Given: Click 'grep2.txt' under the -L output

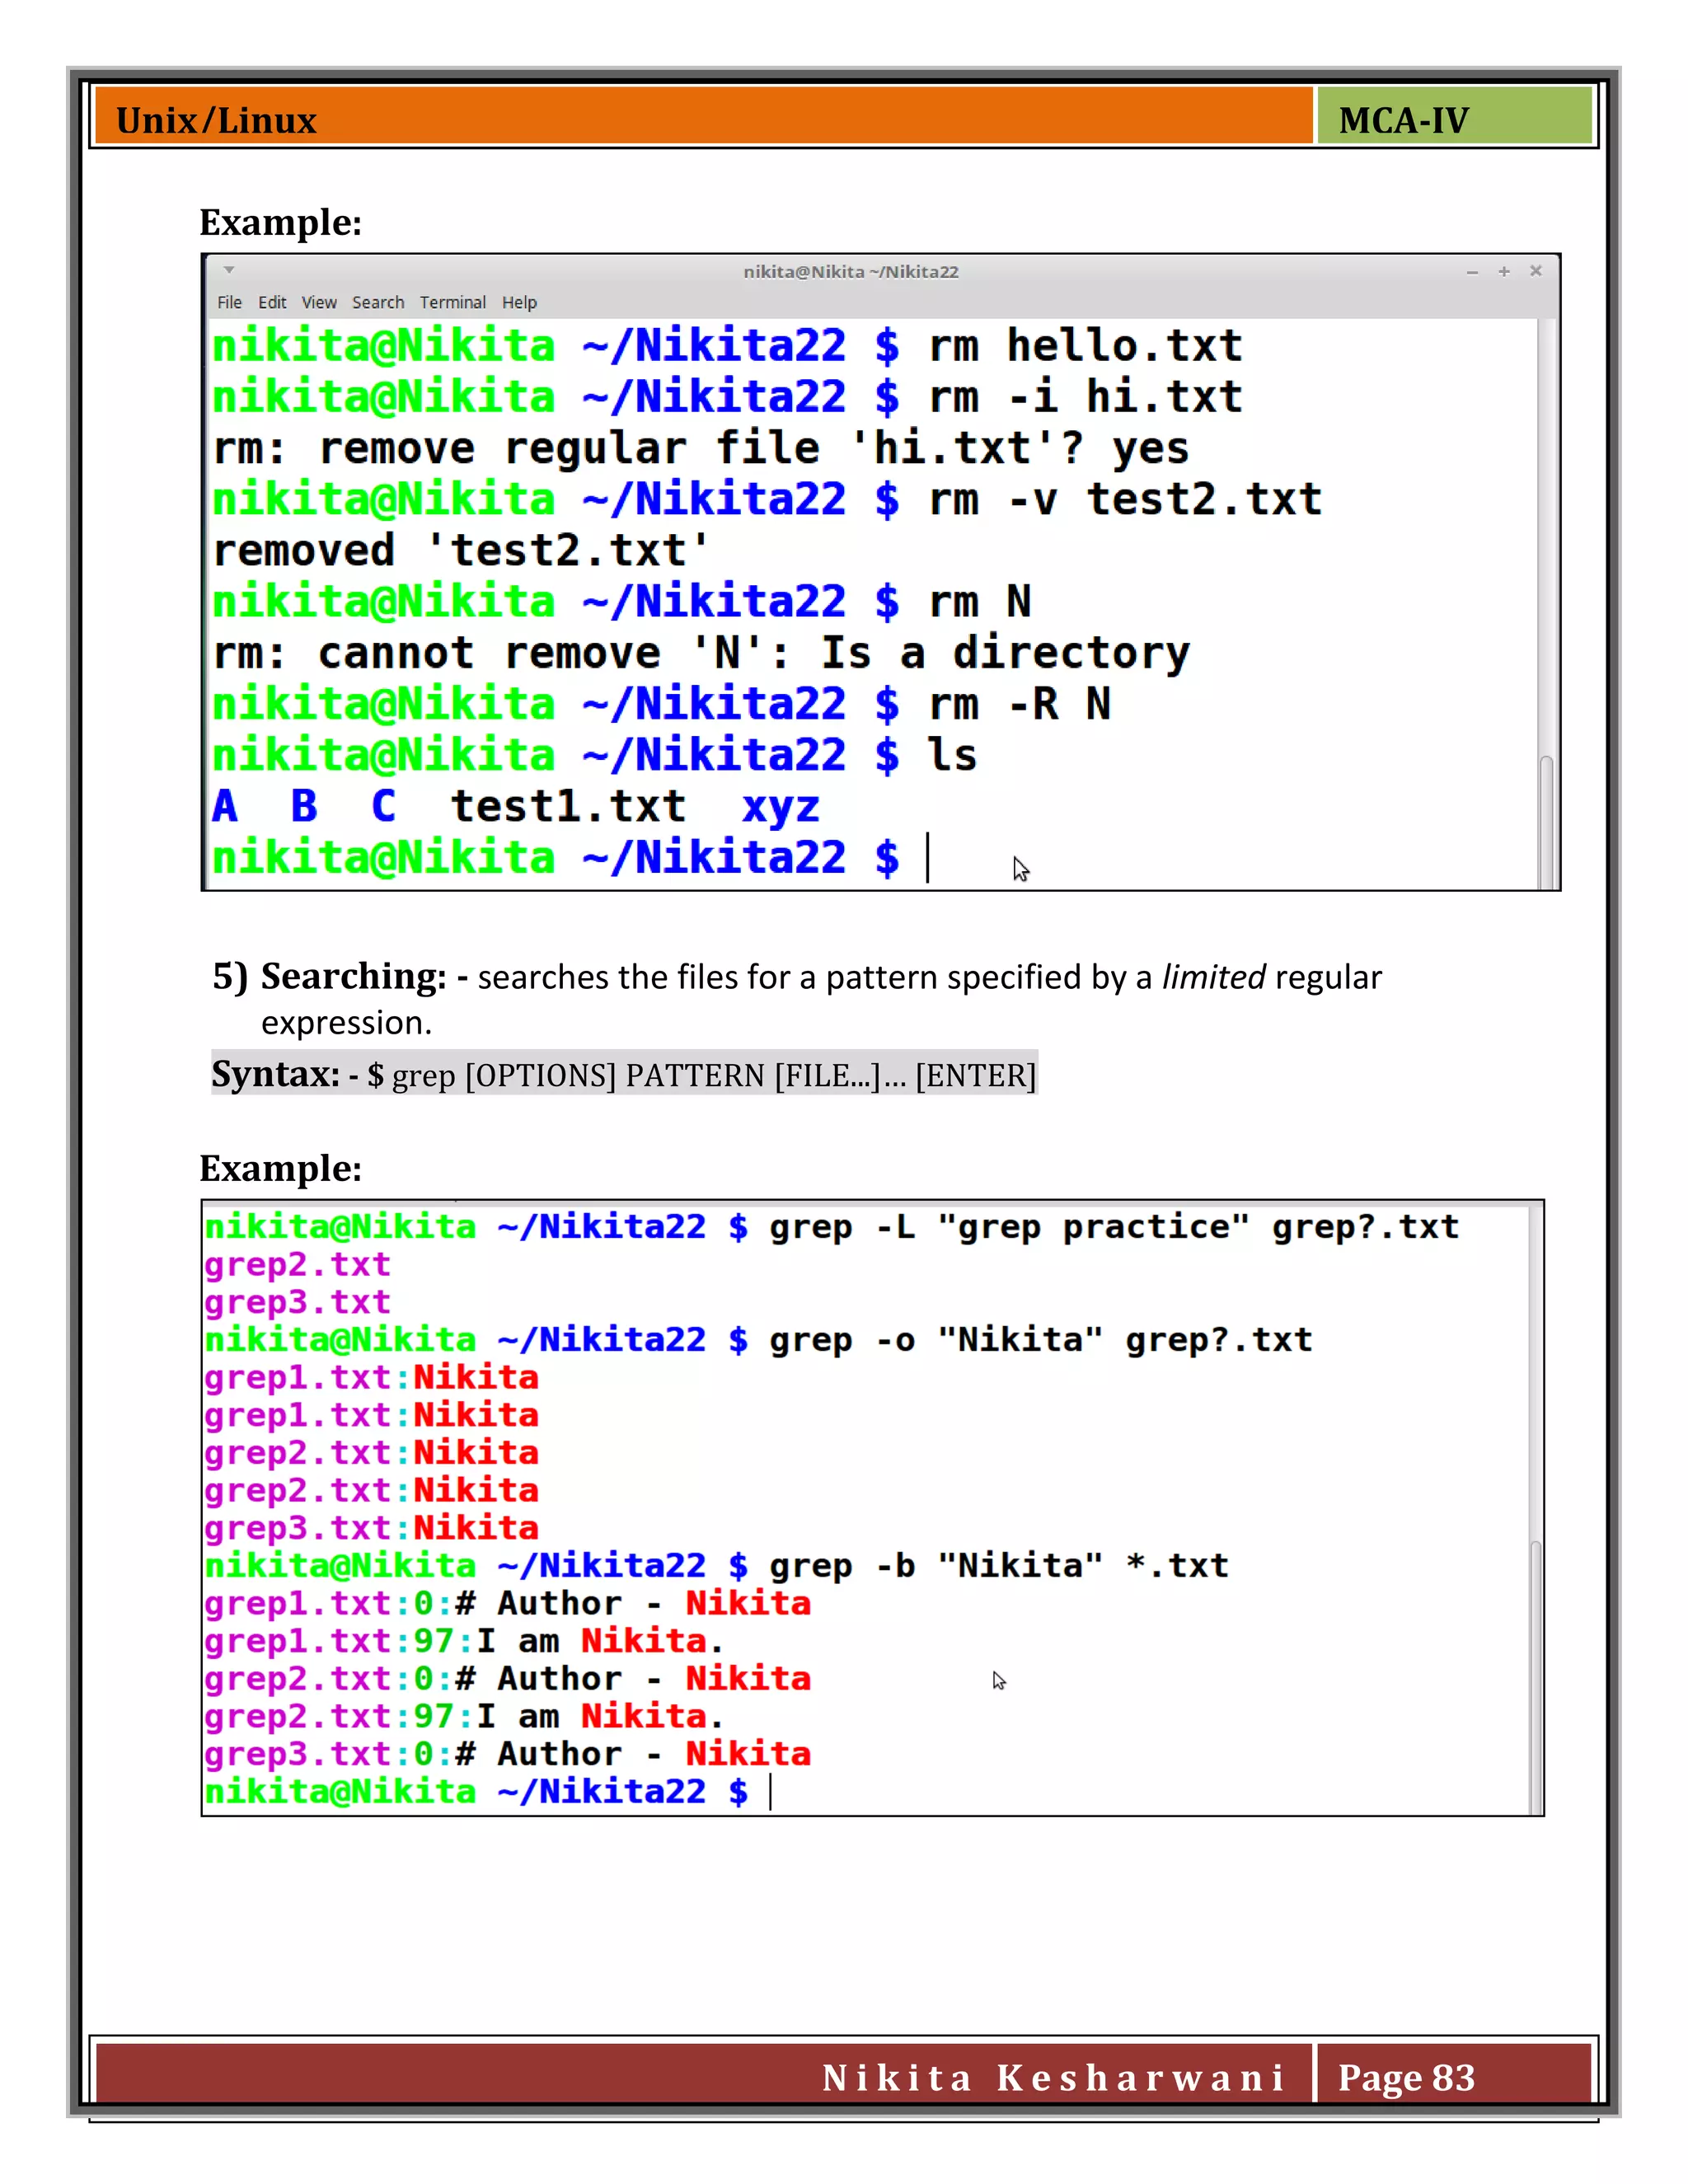Looking at the screenshot, I should click(297, 1265).
